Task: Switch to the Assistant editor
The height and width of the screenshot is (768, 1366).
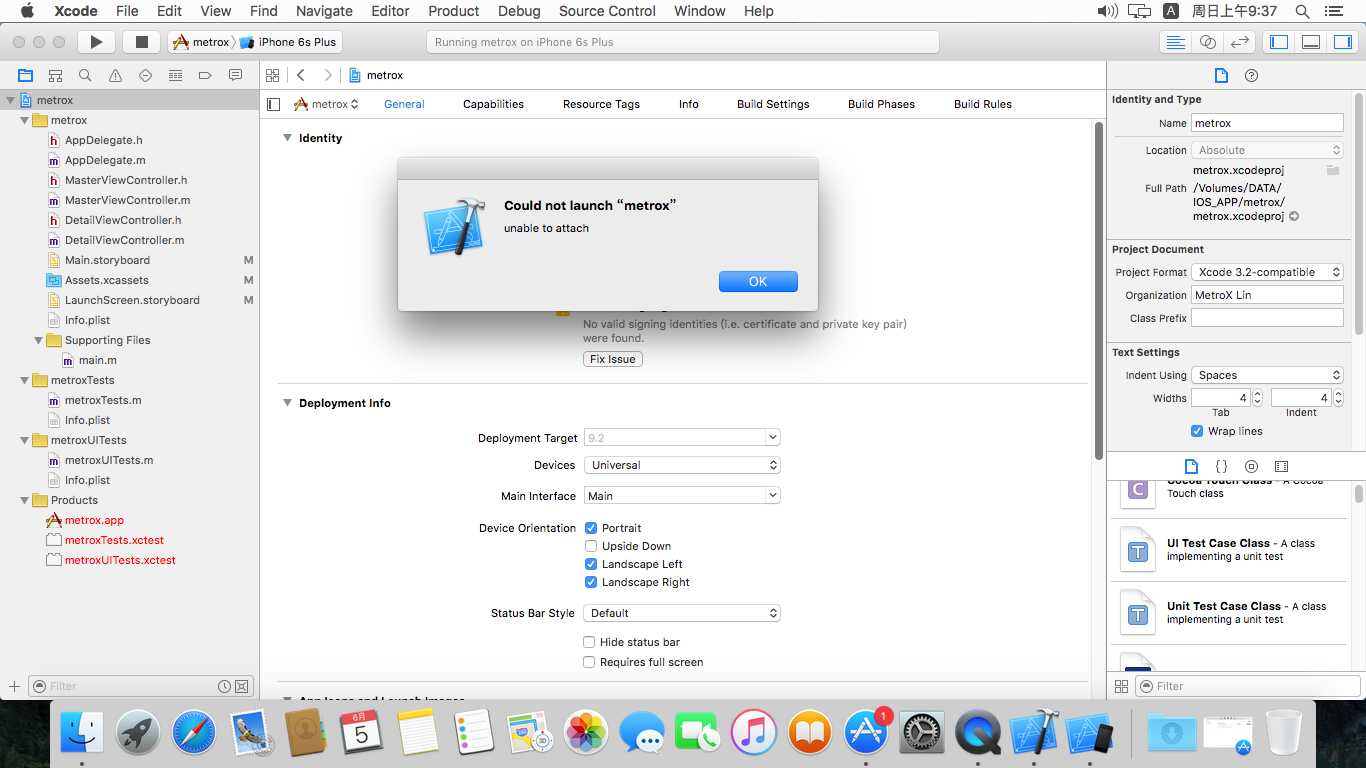Action: (x=1208, y=42)
